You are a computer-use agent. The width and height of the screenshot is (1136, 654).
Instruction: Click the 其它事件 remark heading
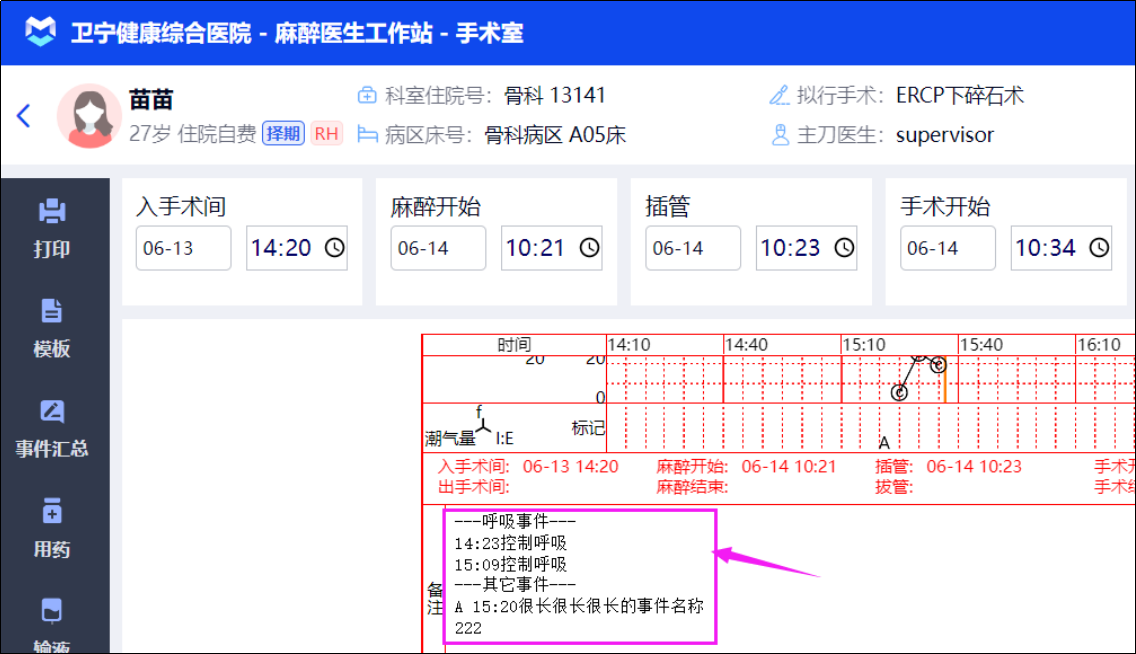click(x=515, y=584)
